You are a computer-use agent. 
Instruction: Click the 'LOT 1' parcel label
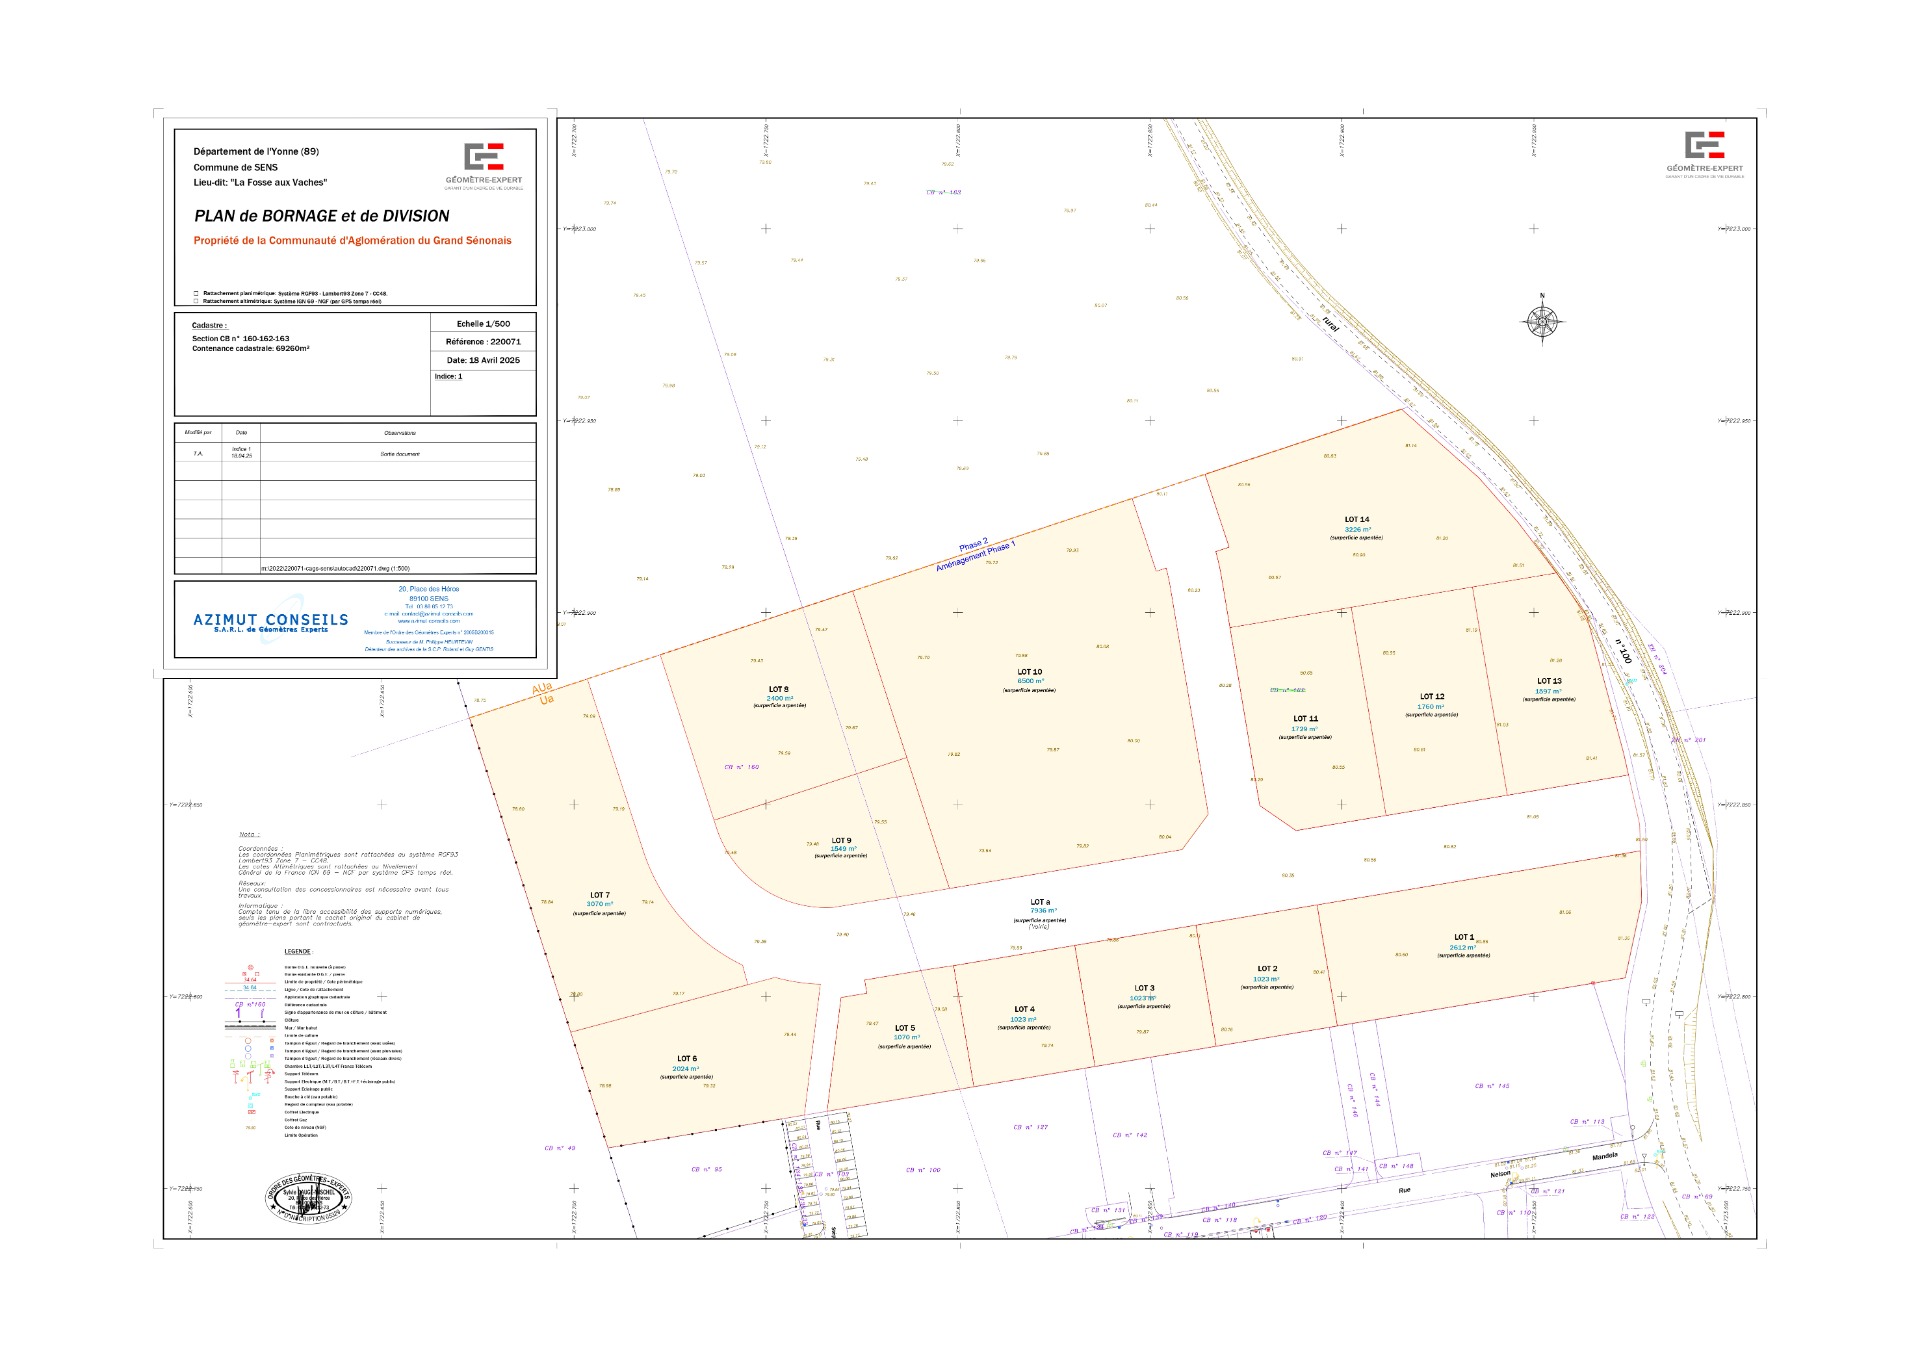coord(1464,937)
